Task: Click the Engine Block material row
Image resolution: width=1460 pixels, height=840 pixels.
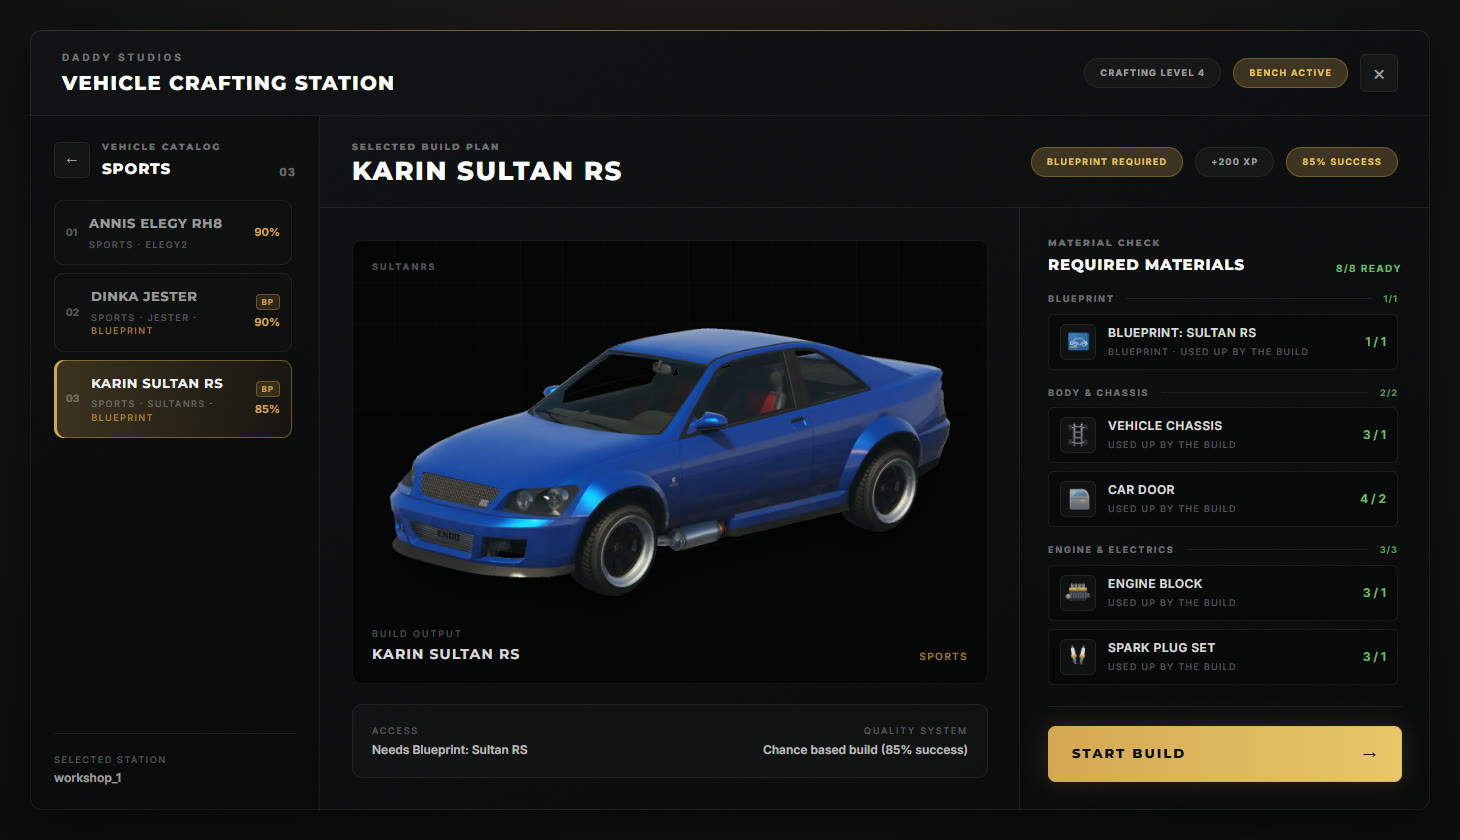Action: point(1223,593)
